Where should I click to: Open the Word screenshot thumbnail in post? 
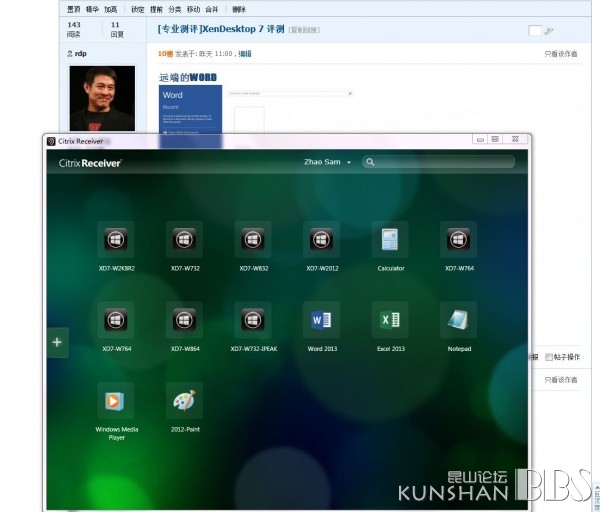click(191, 109)
